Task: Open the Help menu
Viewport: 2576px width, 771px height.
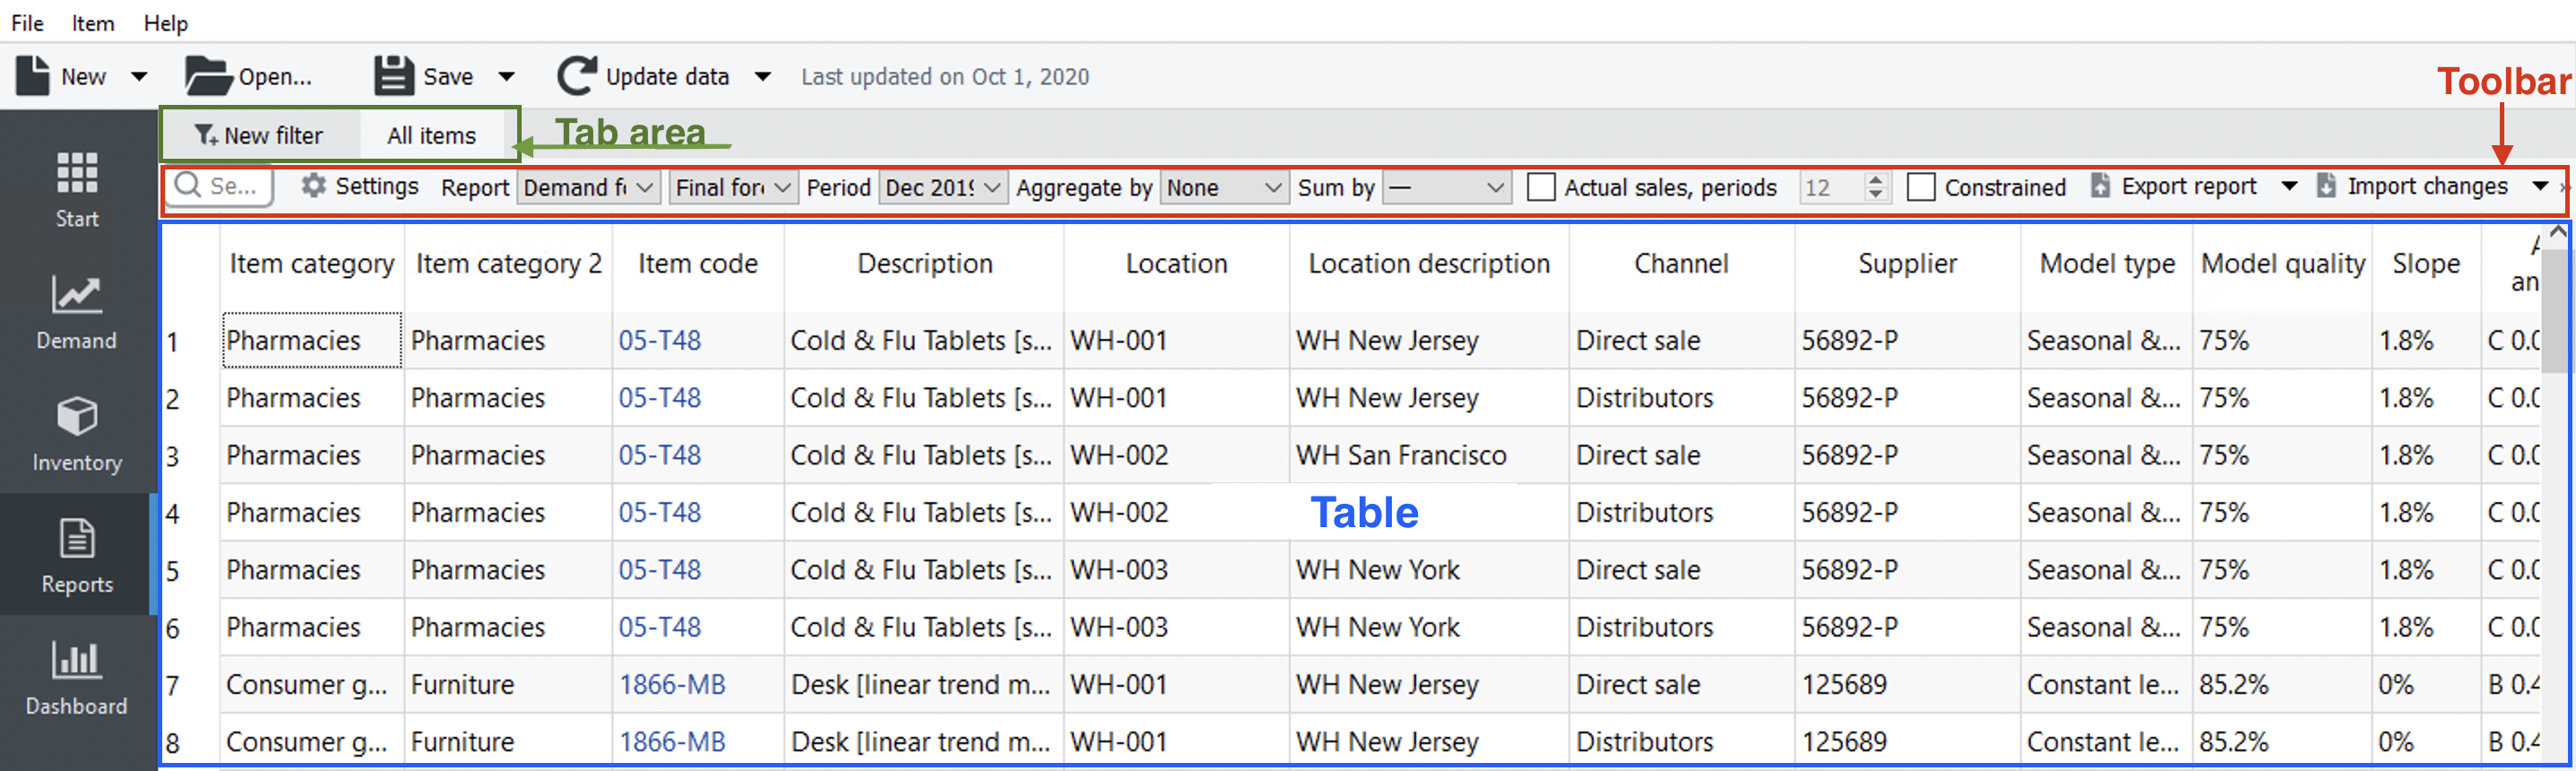Action: point(165,22)
